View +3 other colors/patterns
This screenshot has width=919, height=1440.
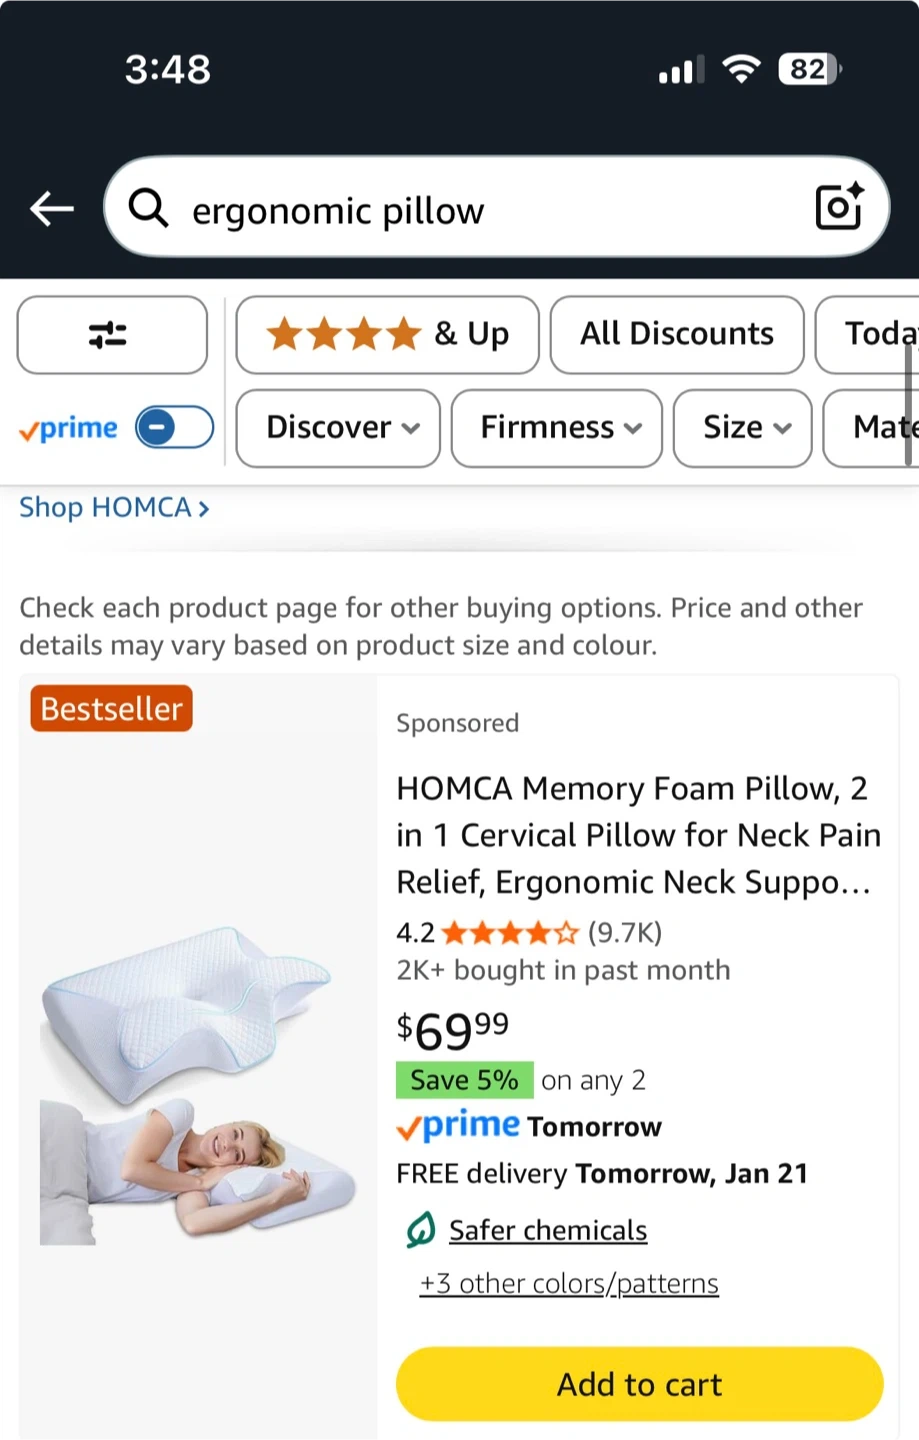[569, 1283]
